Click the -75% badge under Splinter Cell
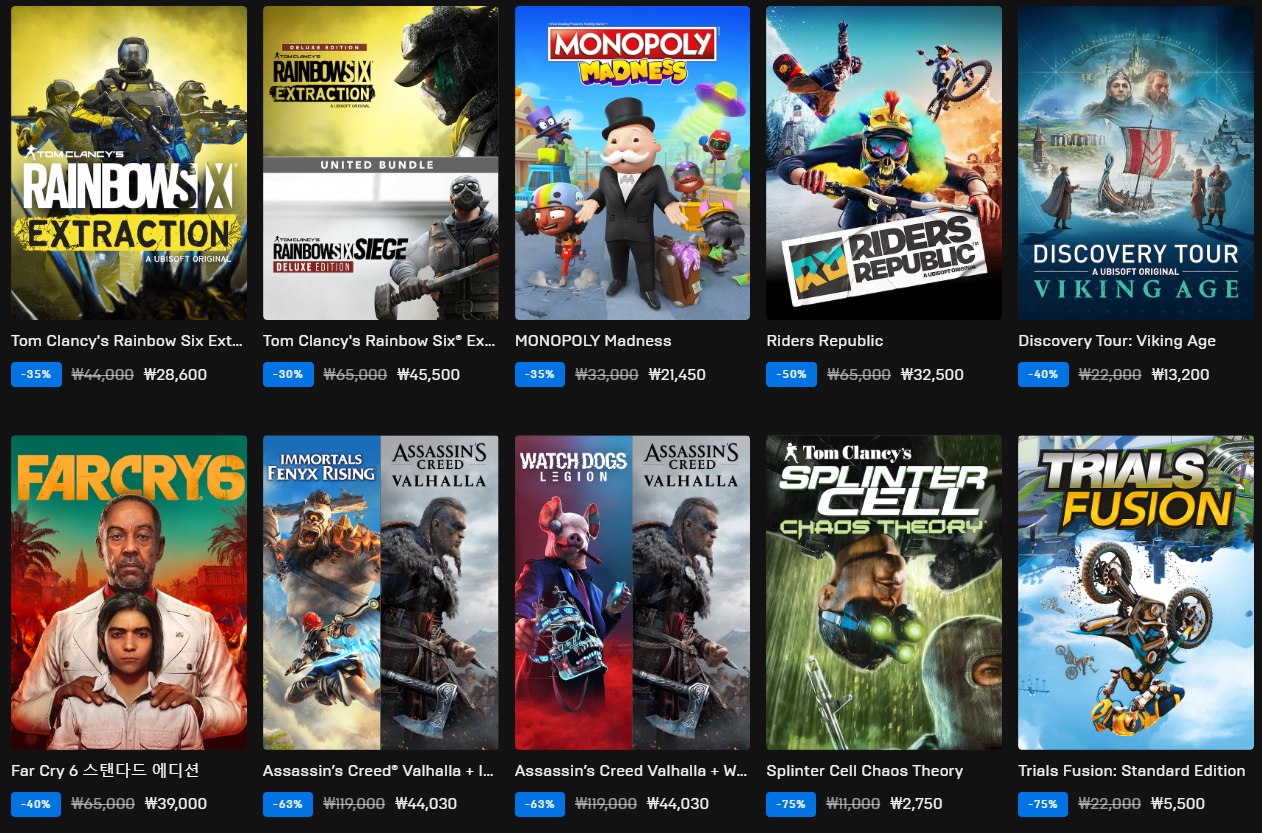 point(792,804)
